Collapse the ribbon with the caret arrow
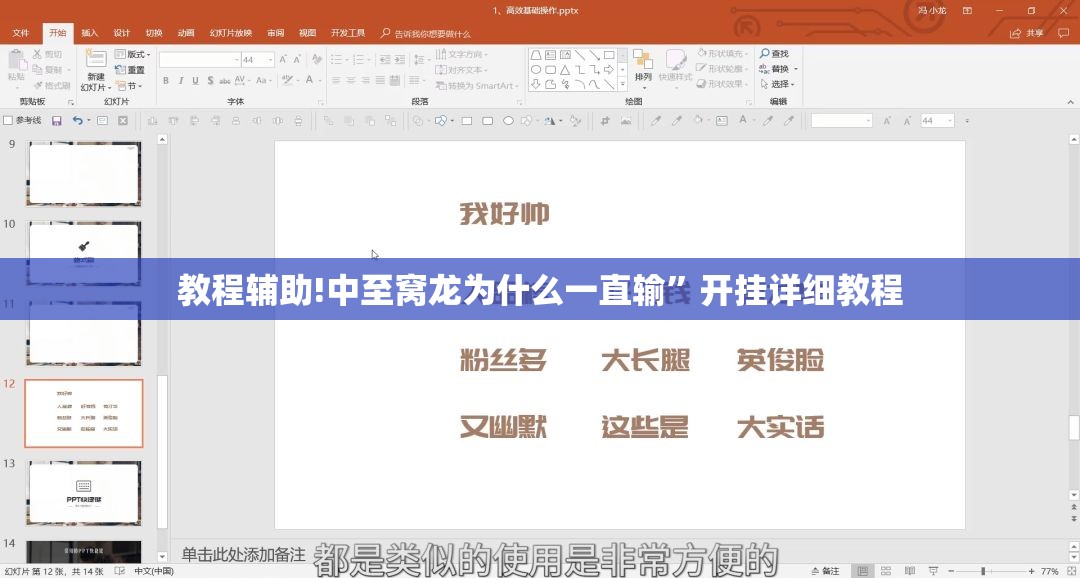Image resolution: width=1080 pixels, height=578 pixels. point(1070,102)
